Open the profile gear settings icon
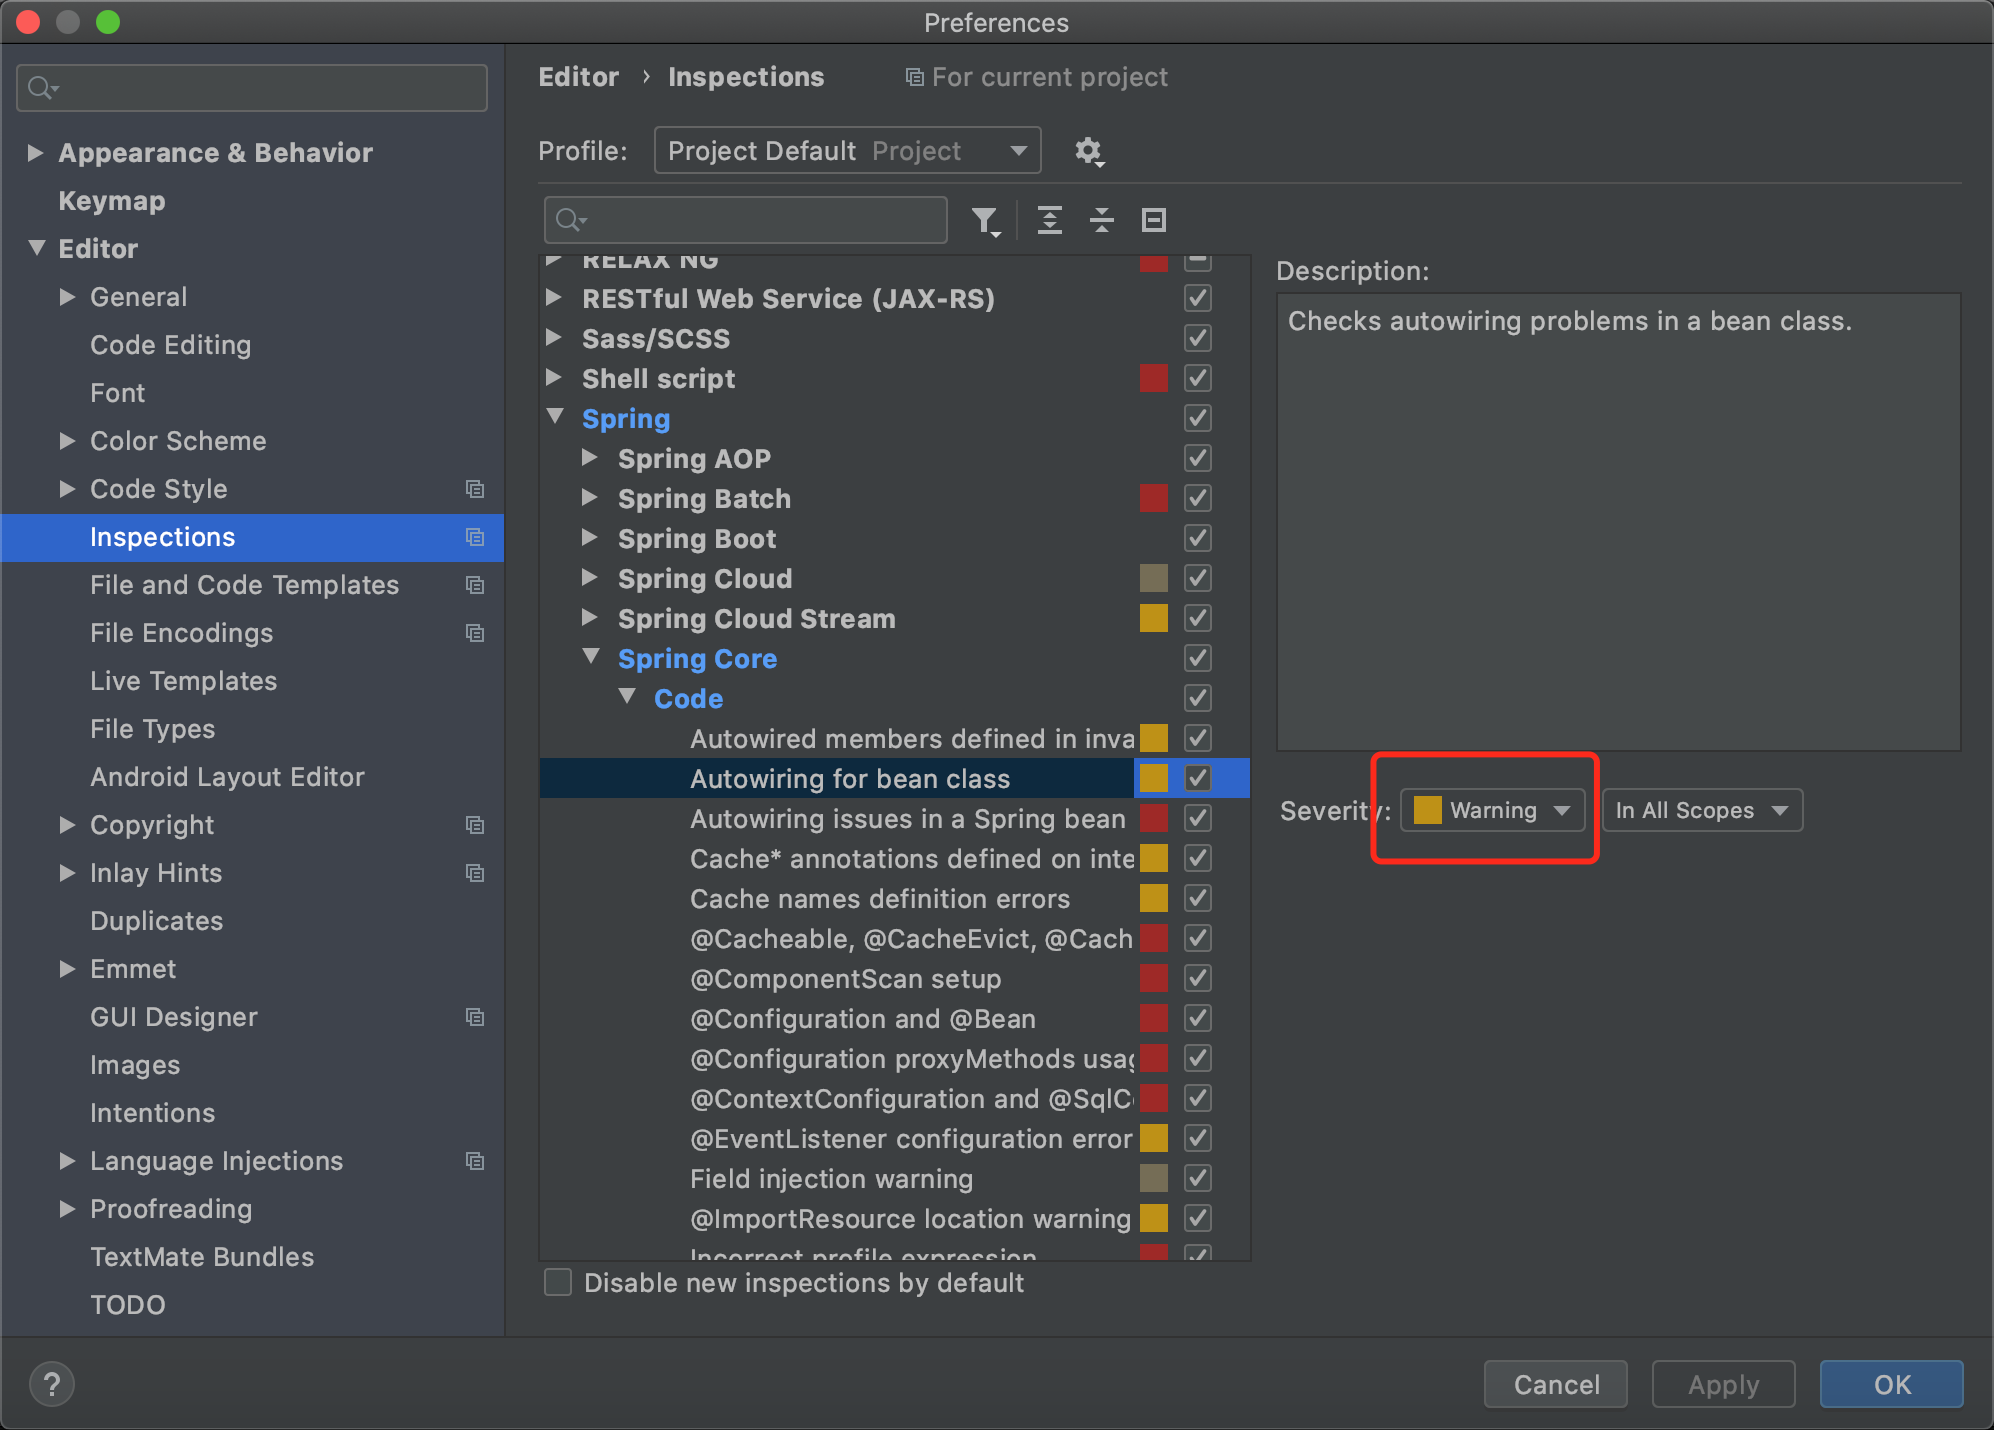 tap(1088, 151)
